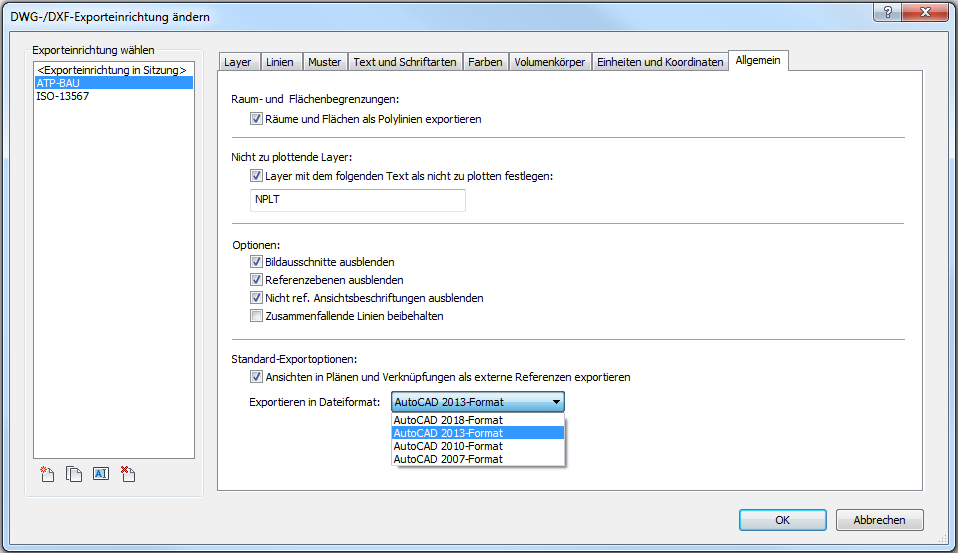Image resolution: width=958 pixels, height=553 pixels.
Task: Uncheck 'Bildausschnitte ausblenden' option
Action: [x=257, y=262]
